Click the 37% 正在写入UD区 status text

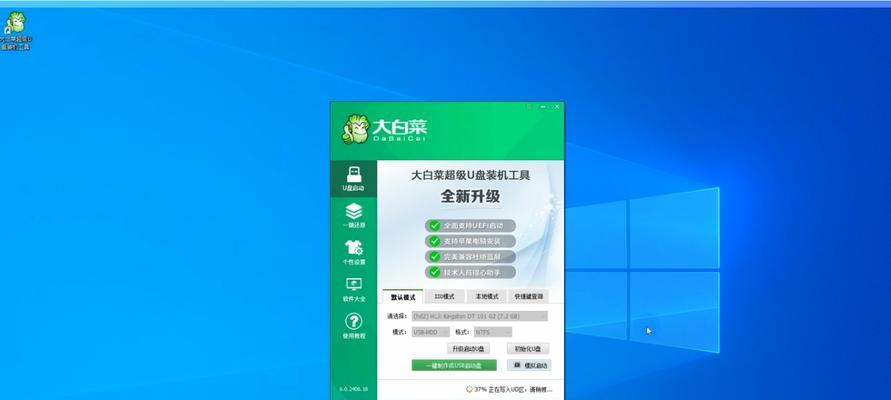pyautogui.click(x=513, y=390)
